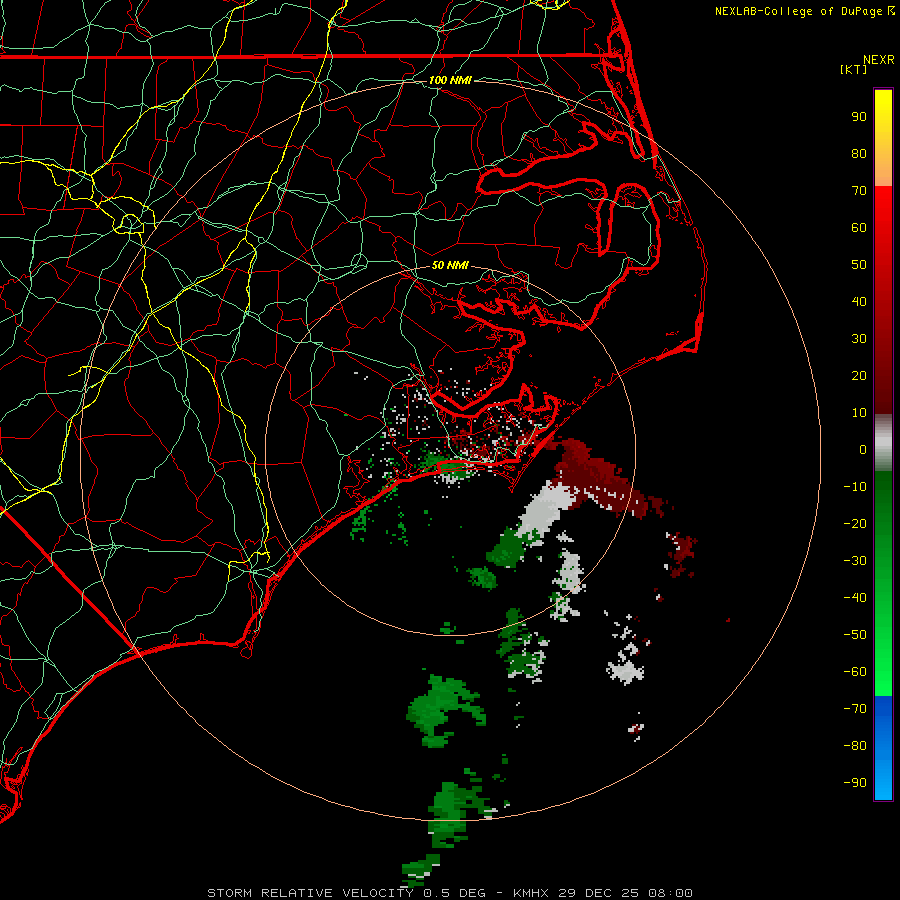Click the -60 value on velocity scale
This screenshot has height=900, width=900.
(855, 672)
